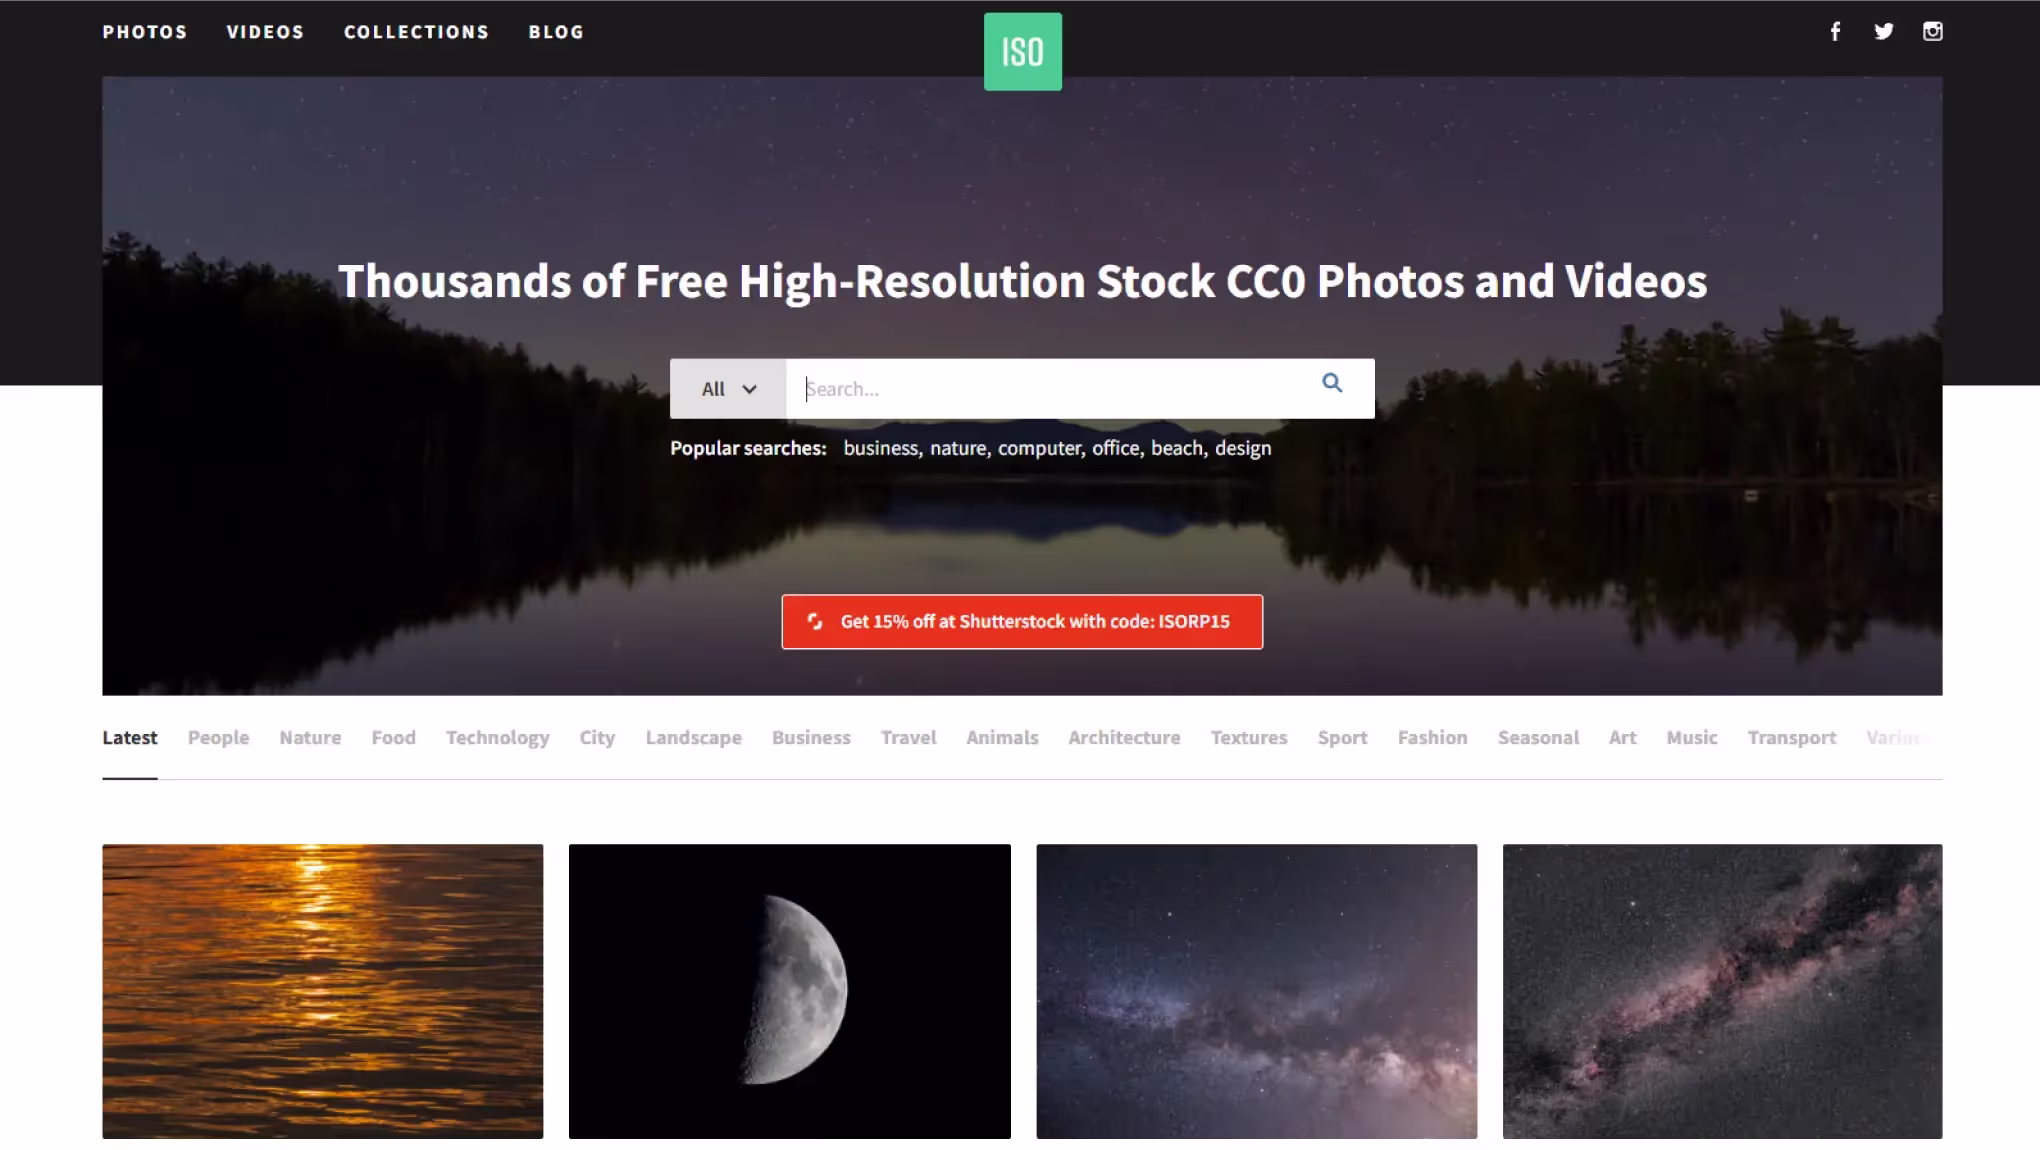Open the Instagram profile icon
Viewport: 2040px width, 1150px height.
point(1932,31)
